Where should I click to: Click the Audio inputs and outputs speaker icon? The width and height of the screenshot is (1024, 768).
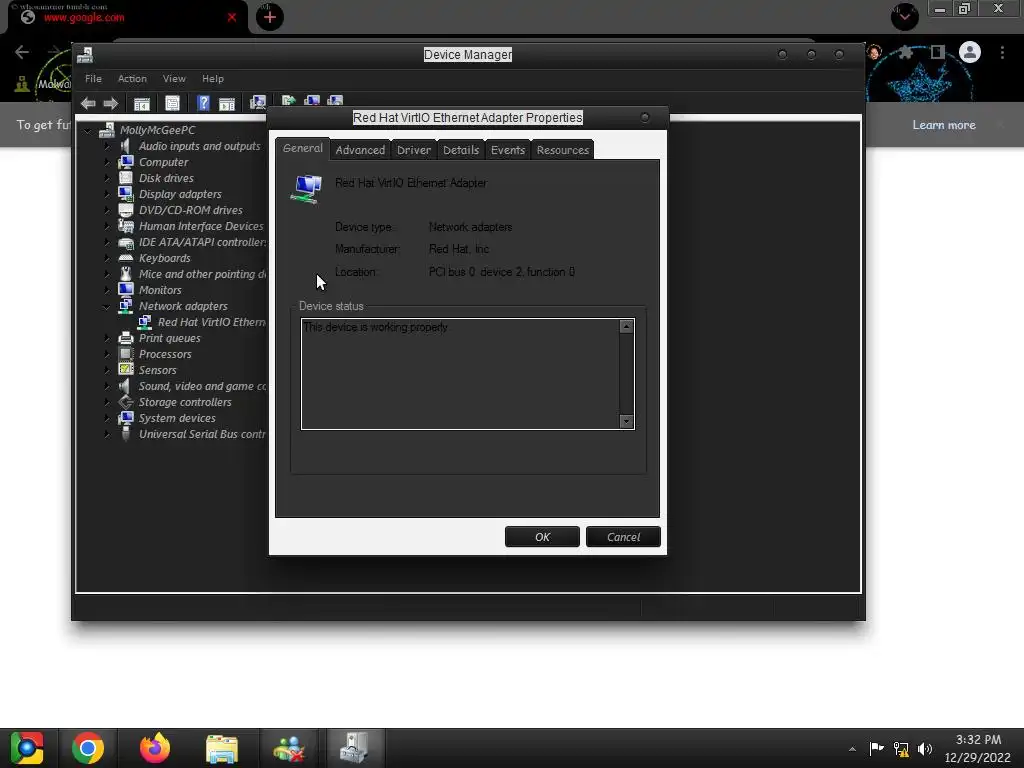click(125, 146)
